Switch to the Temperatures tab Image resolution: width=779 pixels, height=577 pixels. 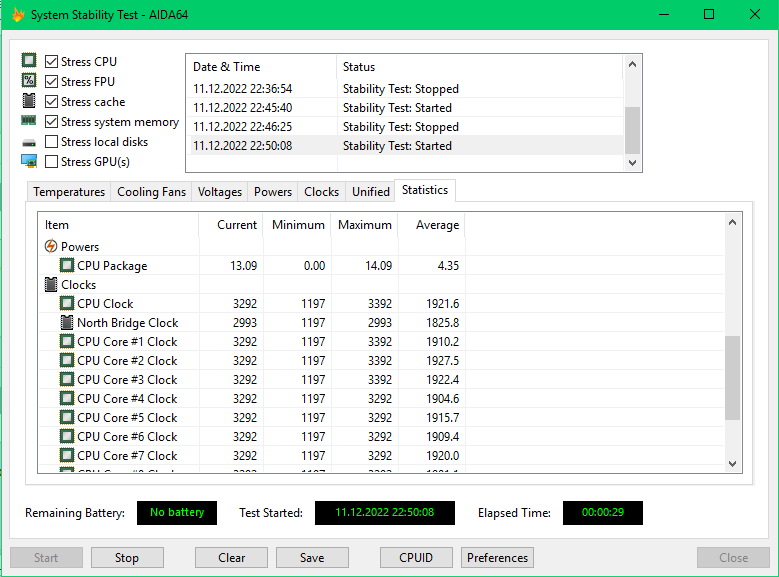point(69,192)
